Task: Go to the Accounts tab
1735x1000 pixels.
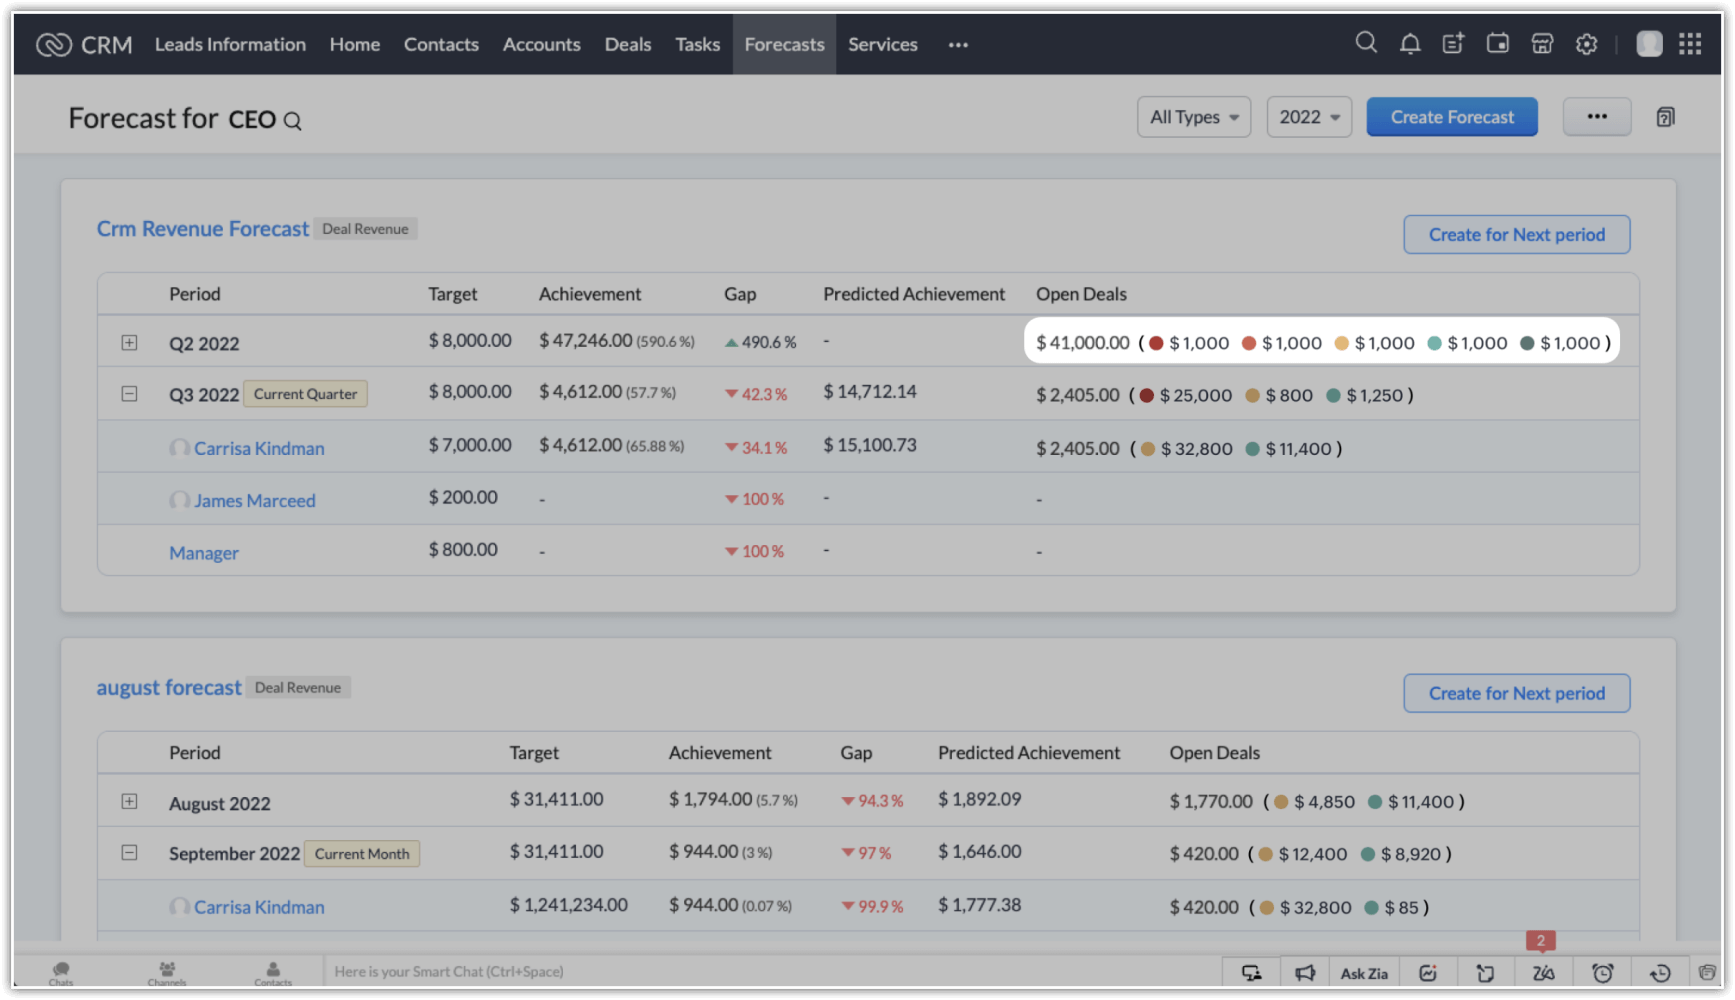Action: 541,44
